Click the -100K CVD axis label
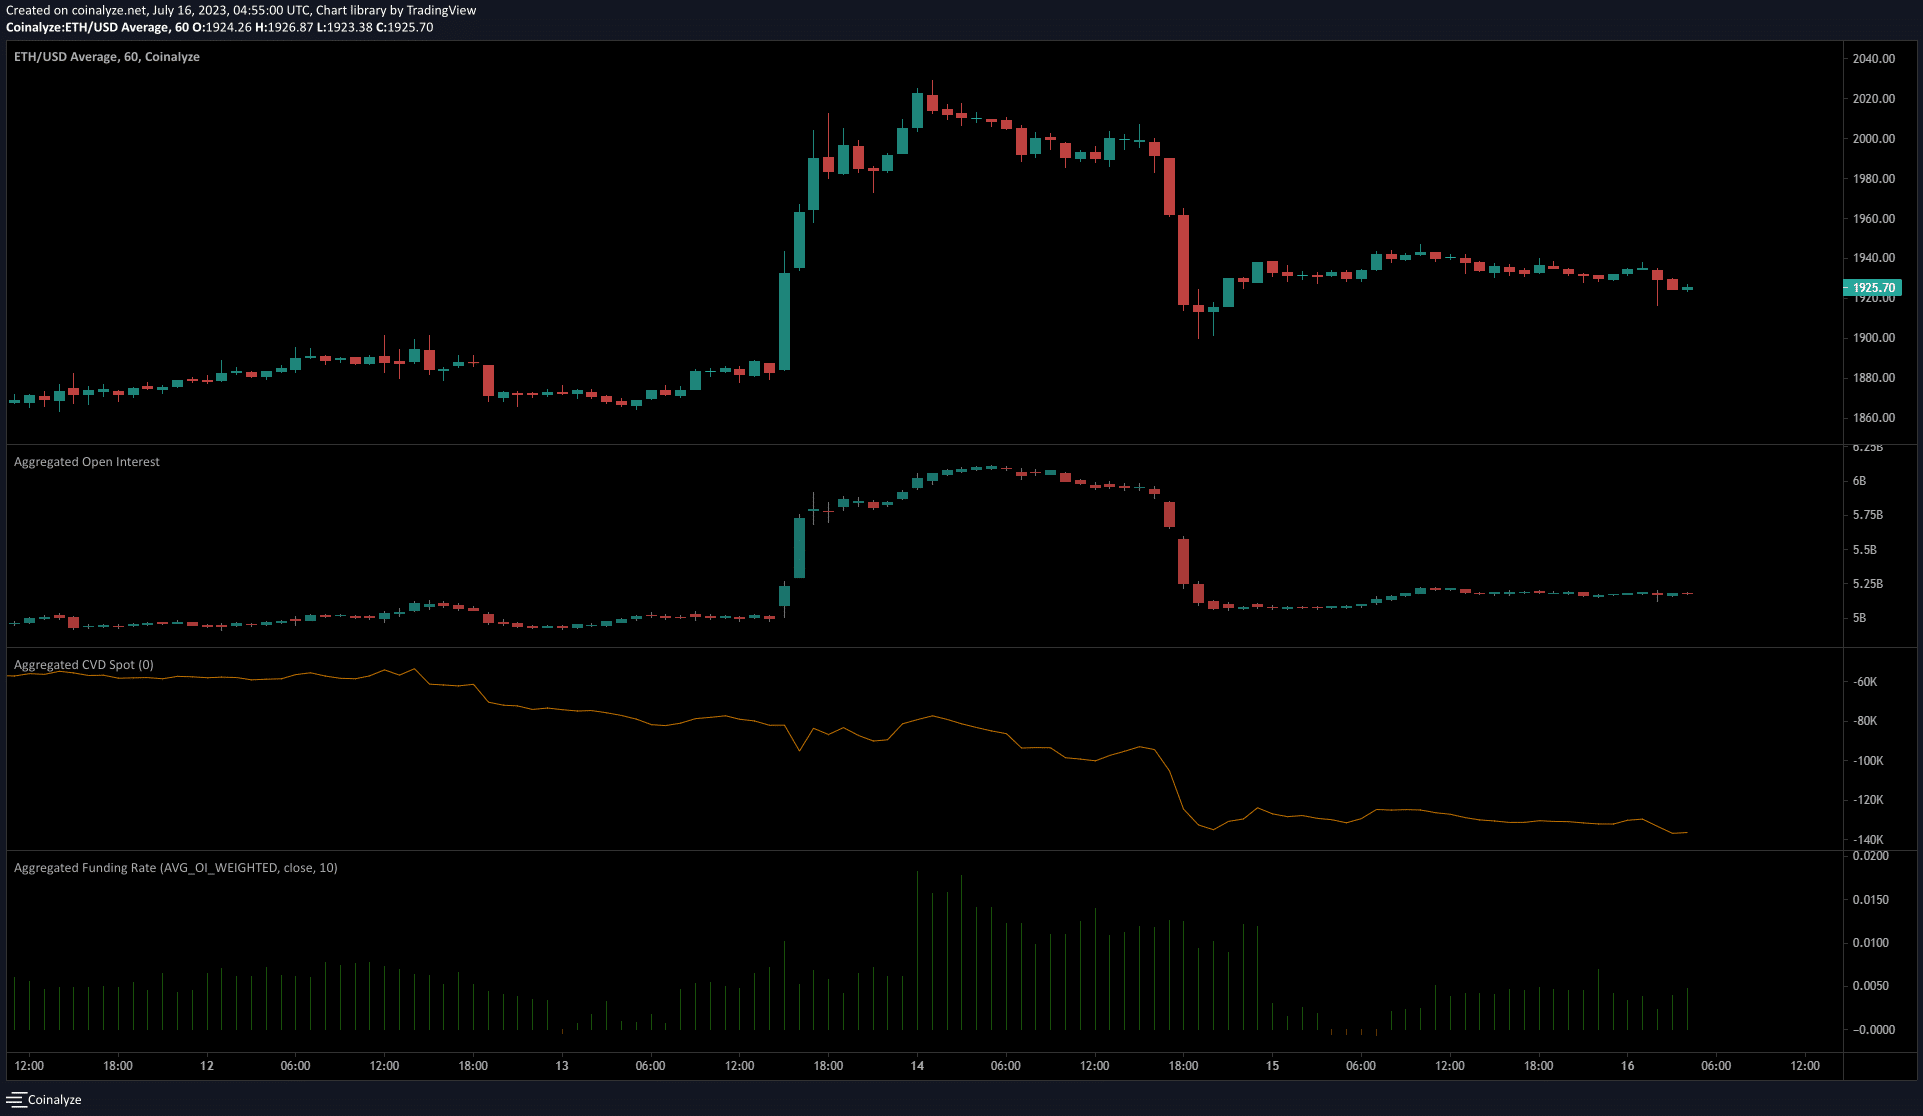 [1868, 761]
